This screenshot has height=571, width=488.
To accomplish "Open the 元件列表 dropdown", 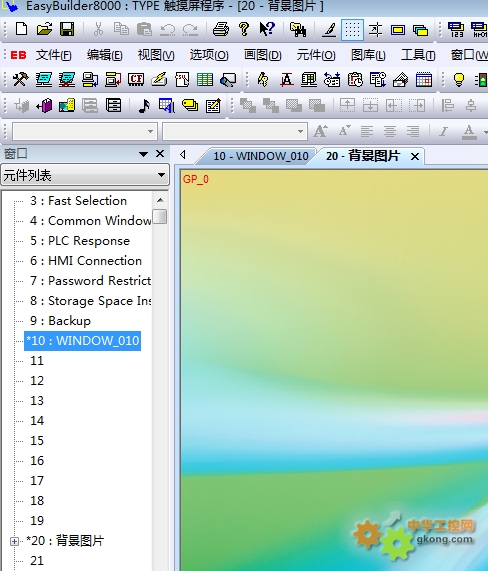I will click(x=85, y=176).
